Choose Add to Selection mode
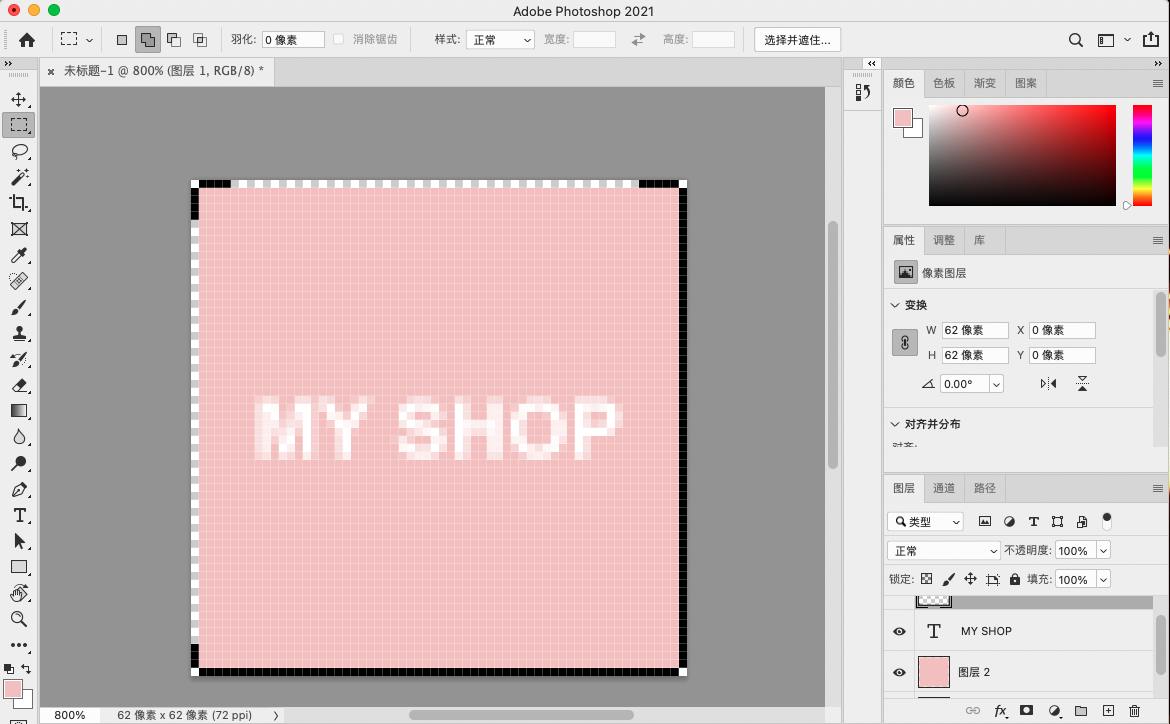1170x724 pixels. pyautogui.click(x=148, y=40)
